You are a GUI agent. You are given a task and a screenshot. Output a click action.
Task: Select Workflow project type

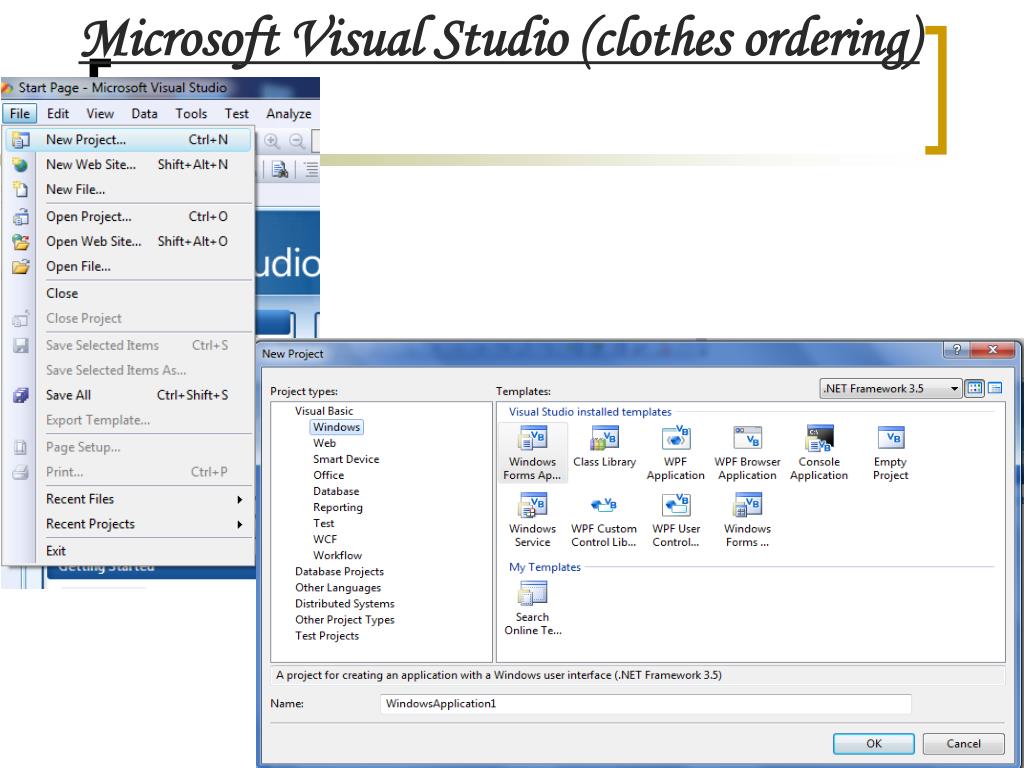point(338,555)
